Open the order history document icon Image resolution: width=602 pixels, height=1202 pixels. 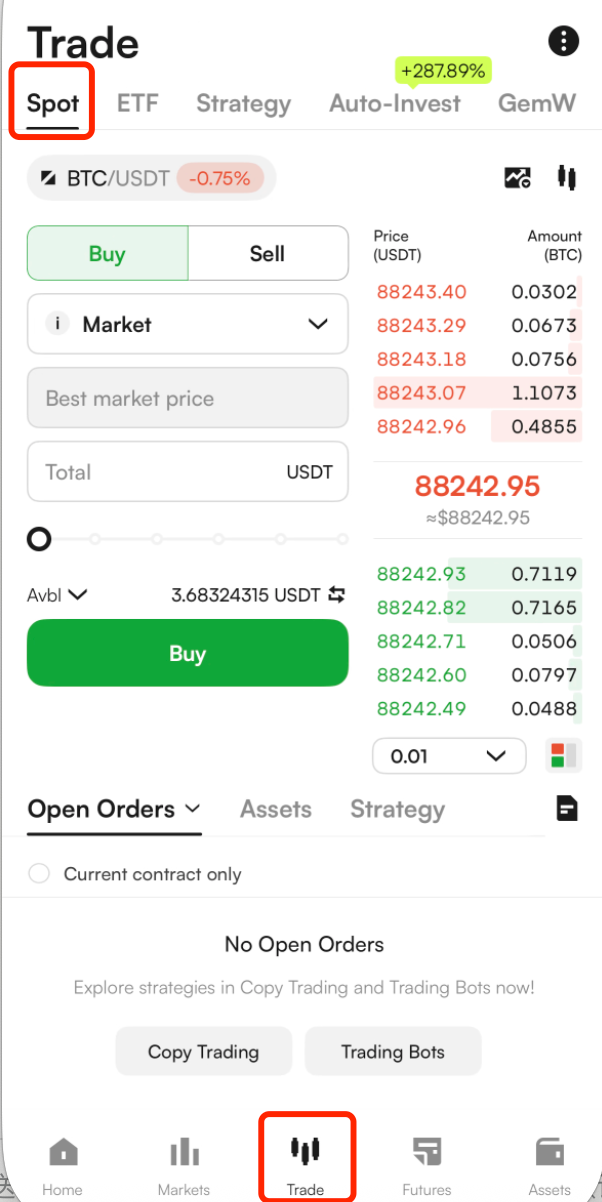(x=567, y=808)
